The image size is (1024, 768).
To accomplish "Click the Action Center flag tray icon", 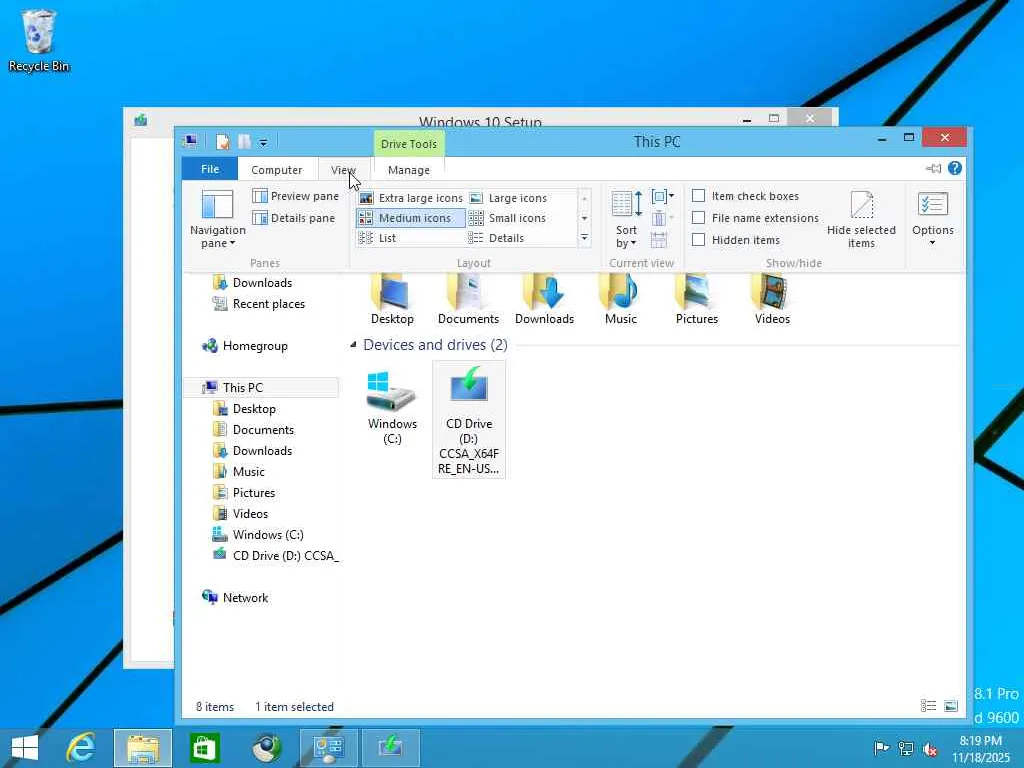I will [881, 748].
